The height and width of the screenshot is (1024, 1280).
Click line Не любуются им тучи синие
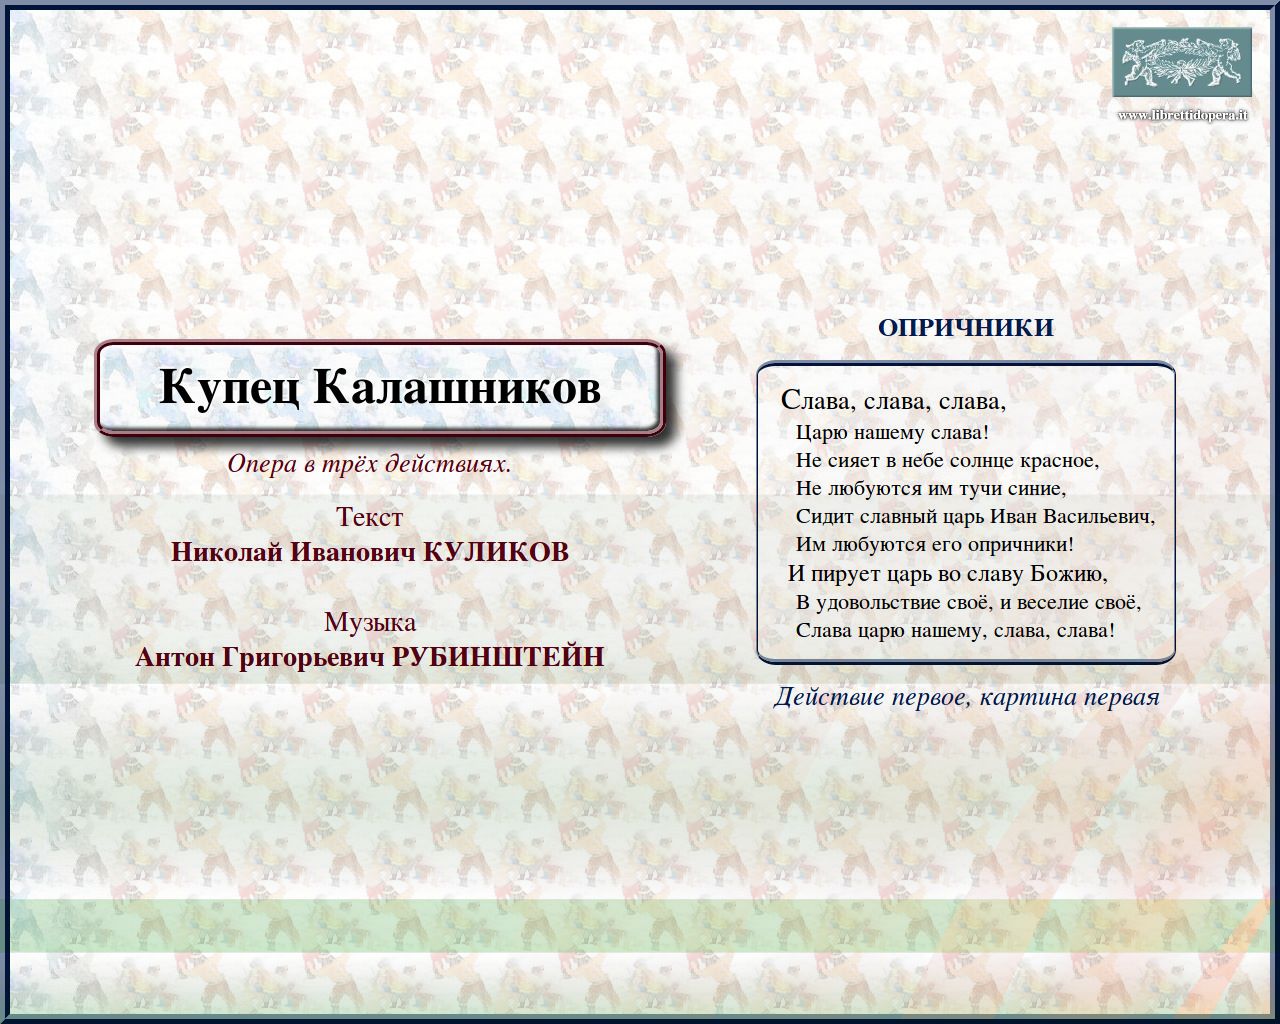pos(931,489)
